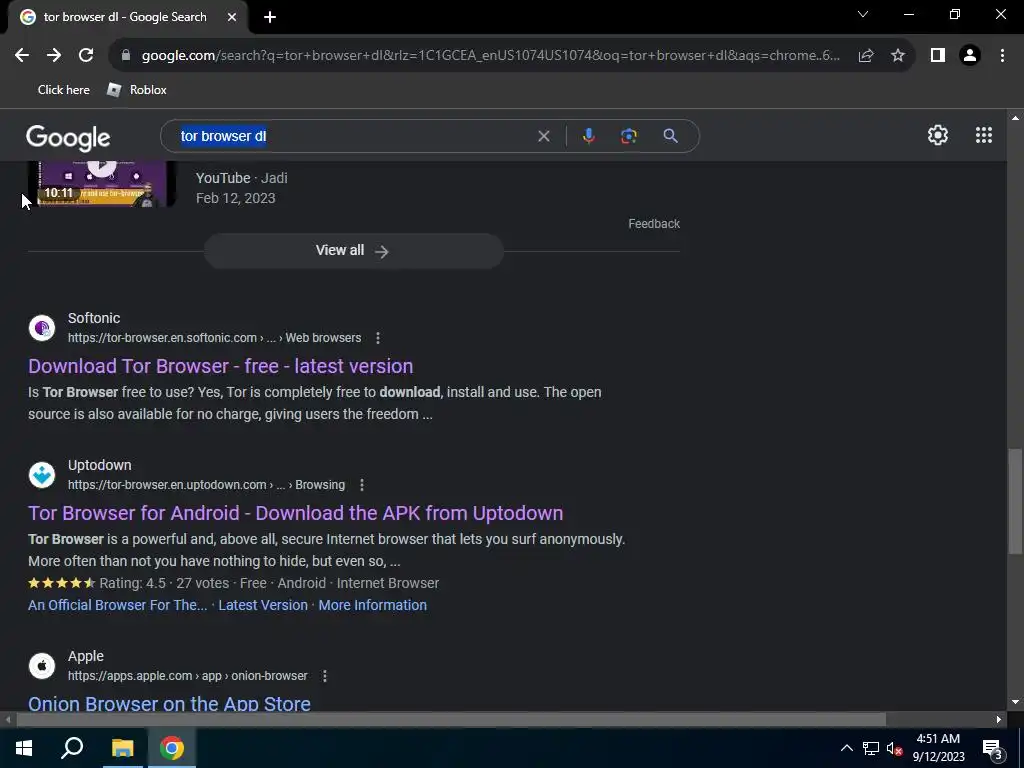Reload the current page
1024x768 pixels.
[86, 56]
